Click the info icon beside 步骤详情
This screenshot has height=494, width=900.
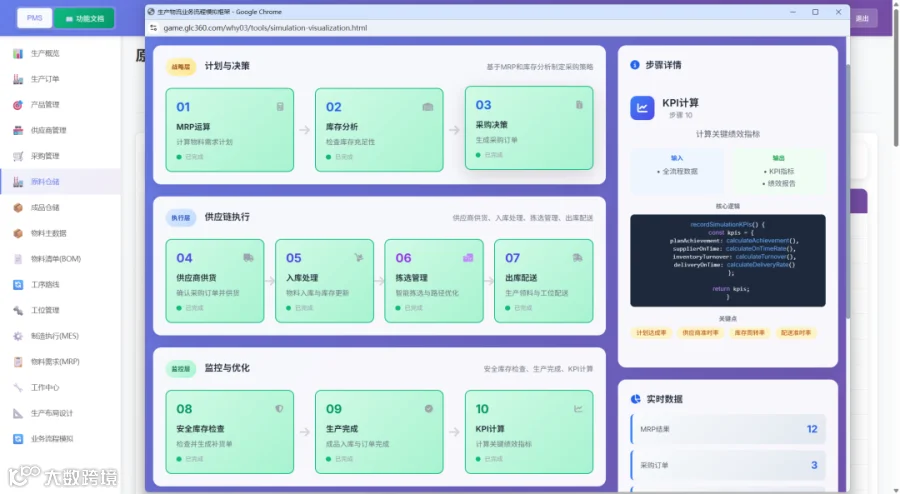click(x=635, y=65)
